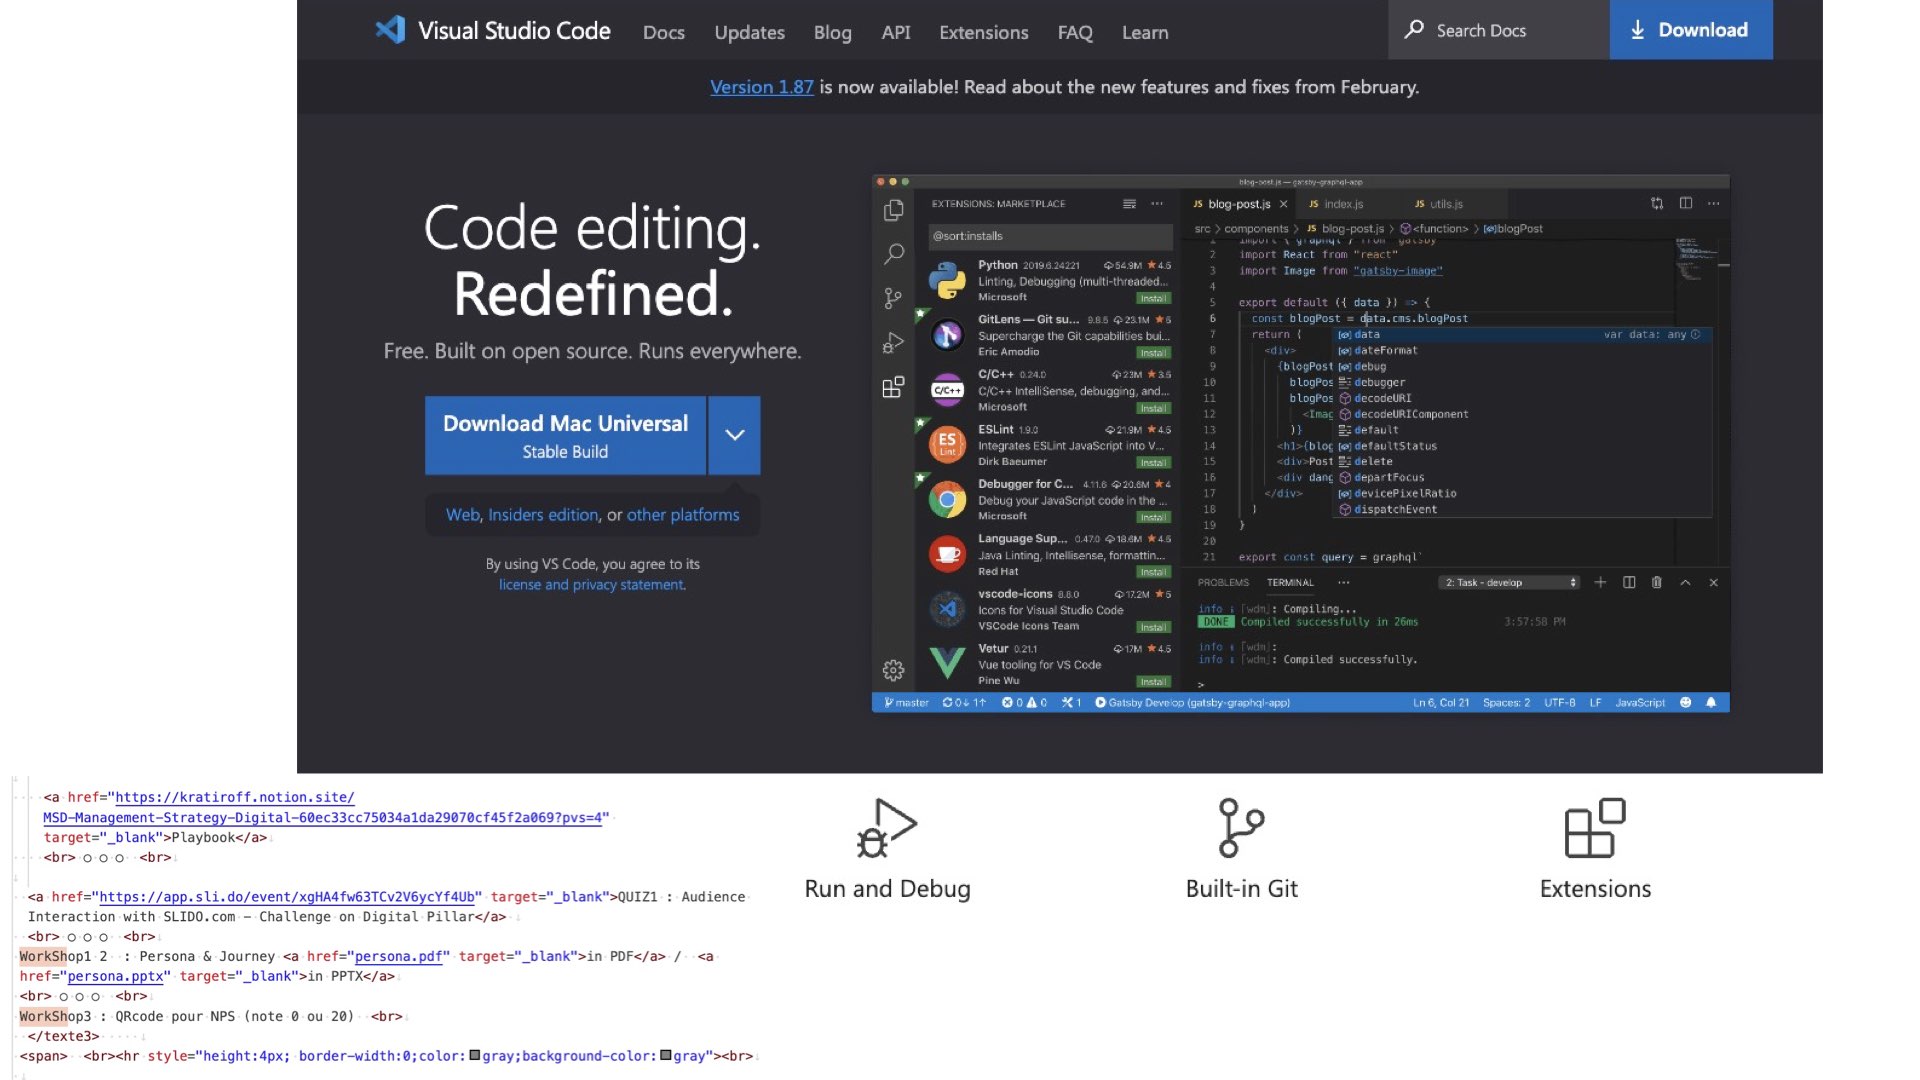Click the persona.pdf link in code
Viewport: 1920px width, 1080px height.
tap(399, 956)
